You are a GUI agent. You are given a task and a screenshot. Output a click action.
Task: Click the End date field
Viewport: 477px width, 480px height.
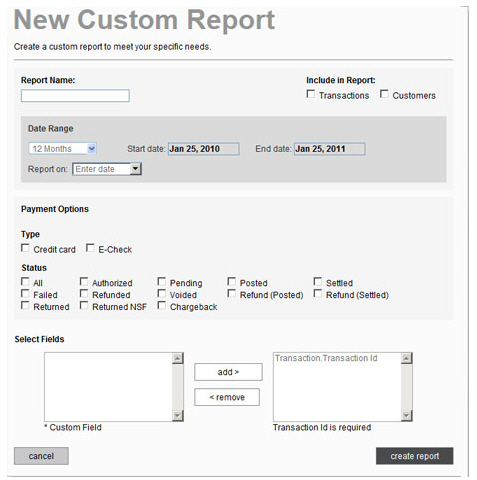tap(330, 149)
